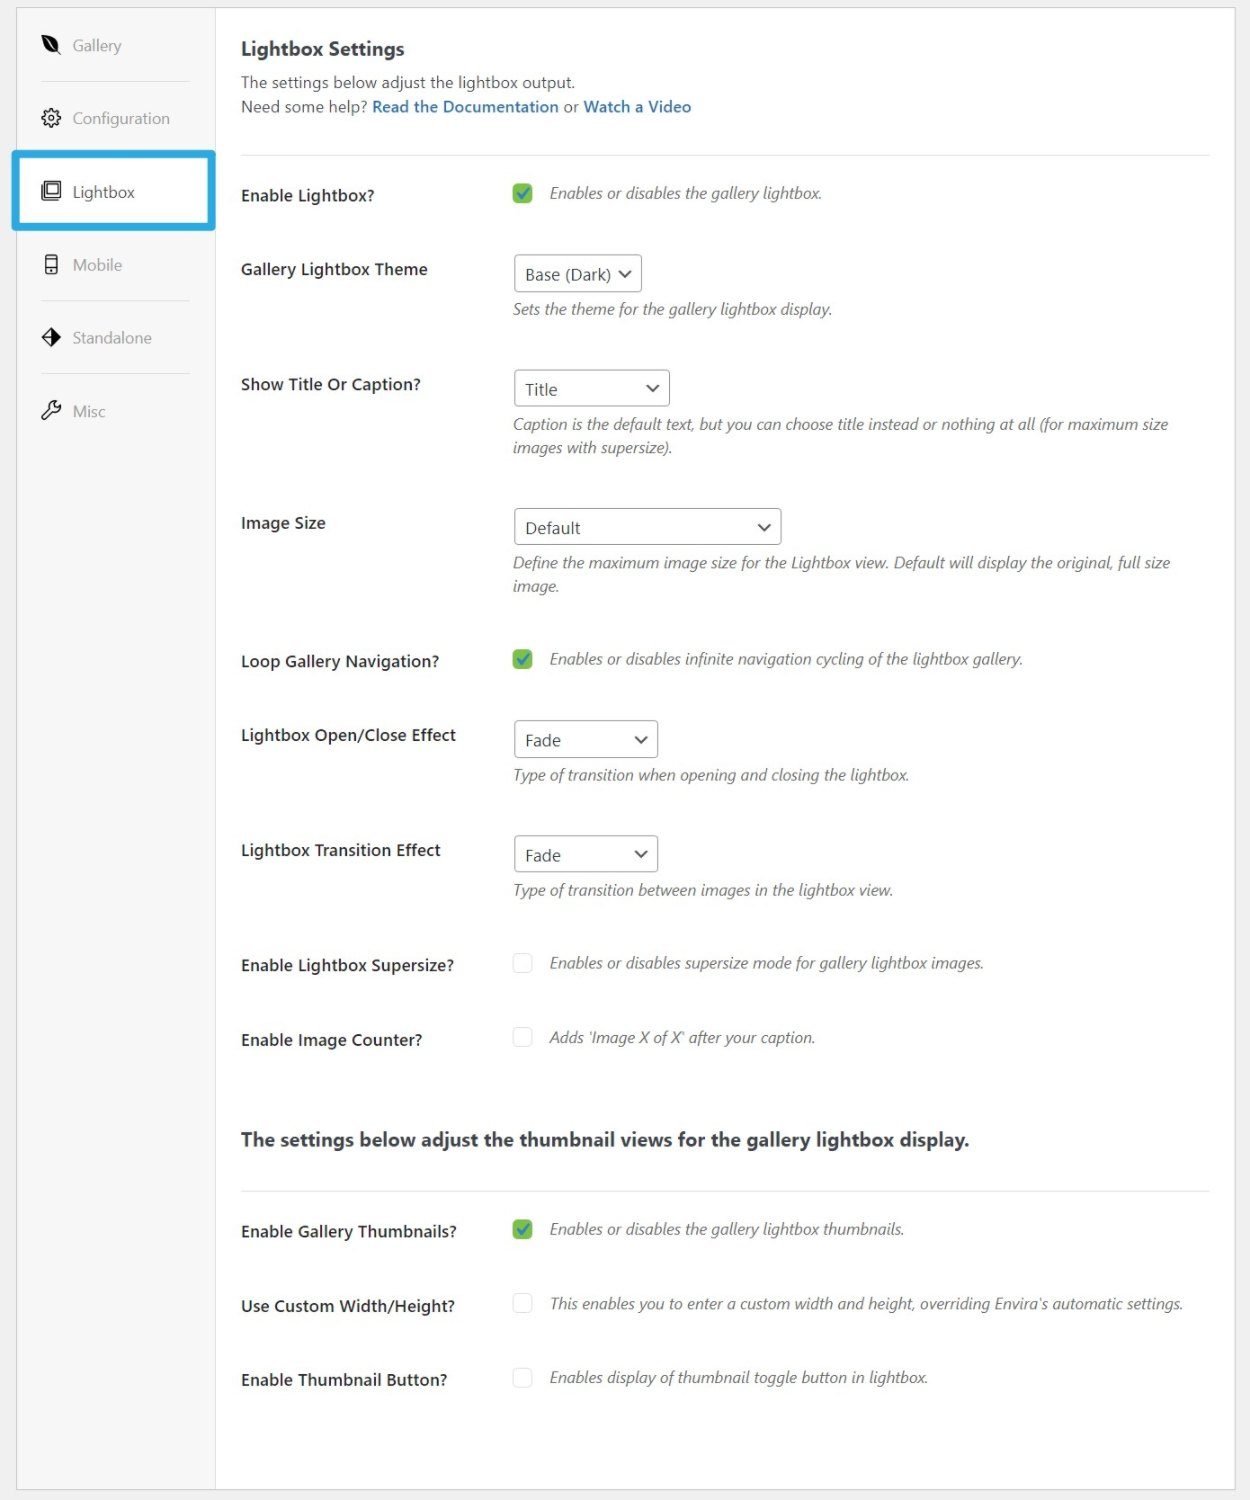Click the Lightbox Transition Effect label
The width and height of the screenshot is (1250, 1500).
tap(340, 850)
